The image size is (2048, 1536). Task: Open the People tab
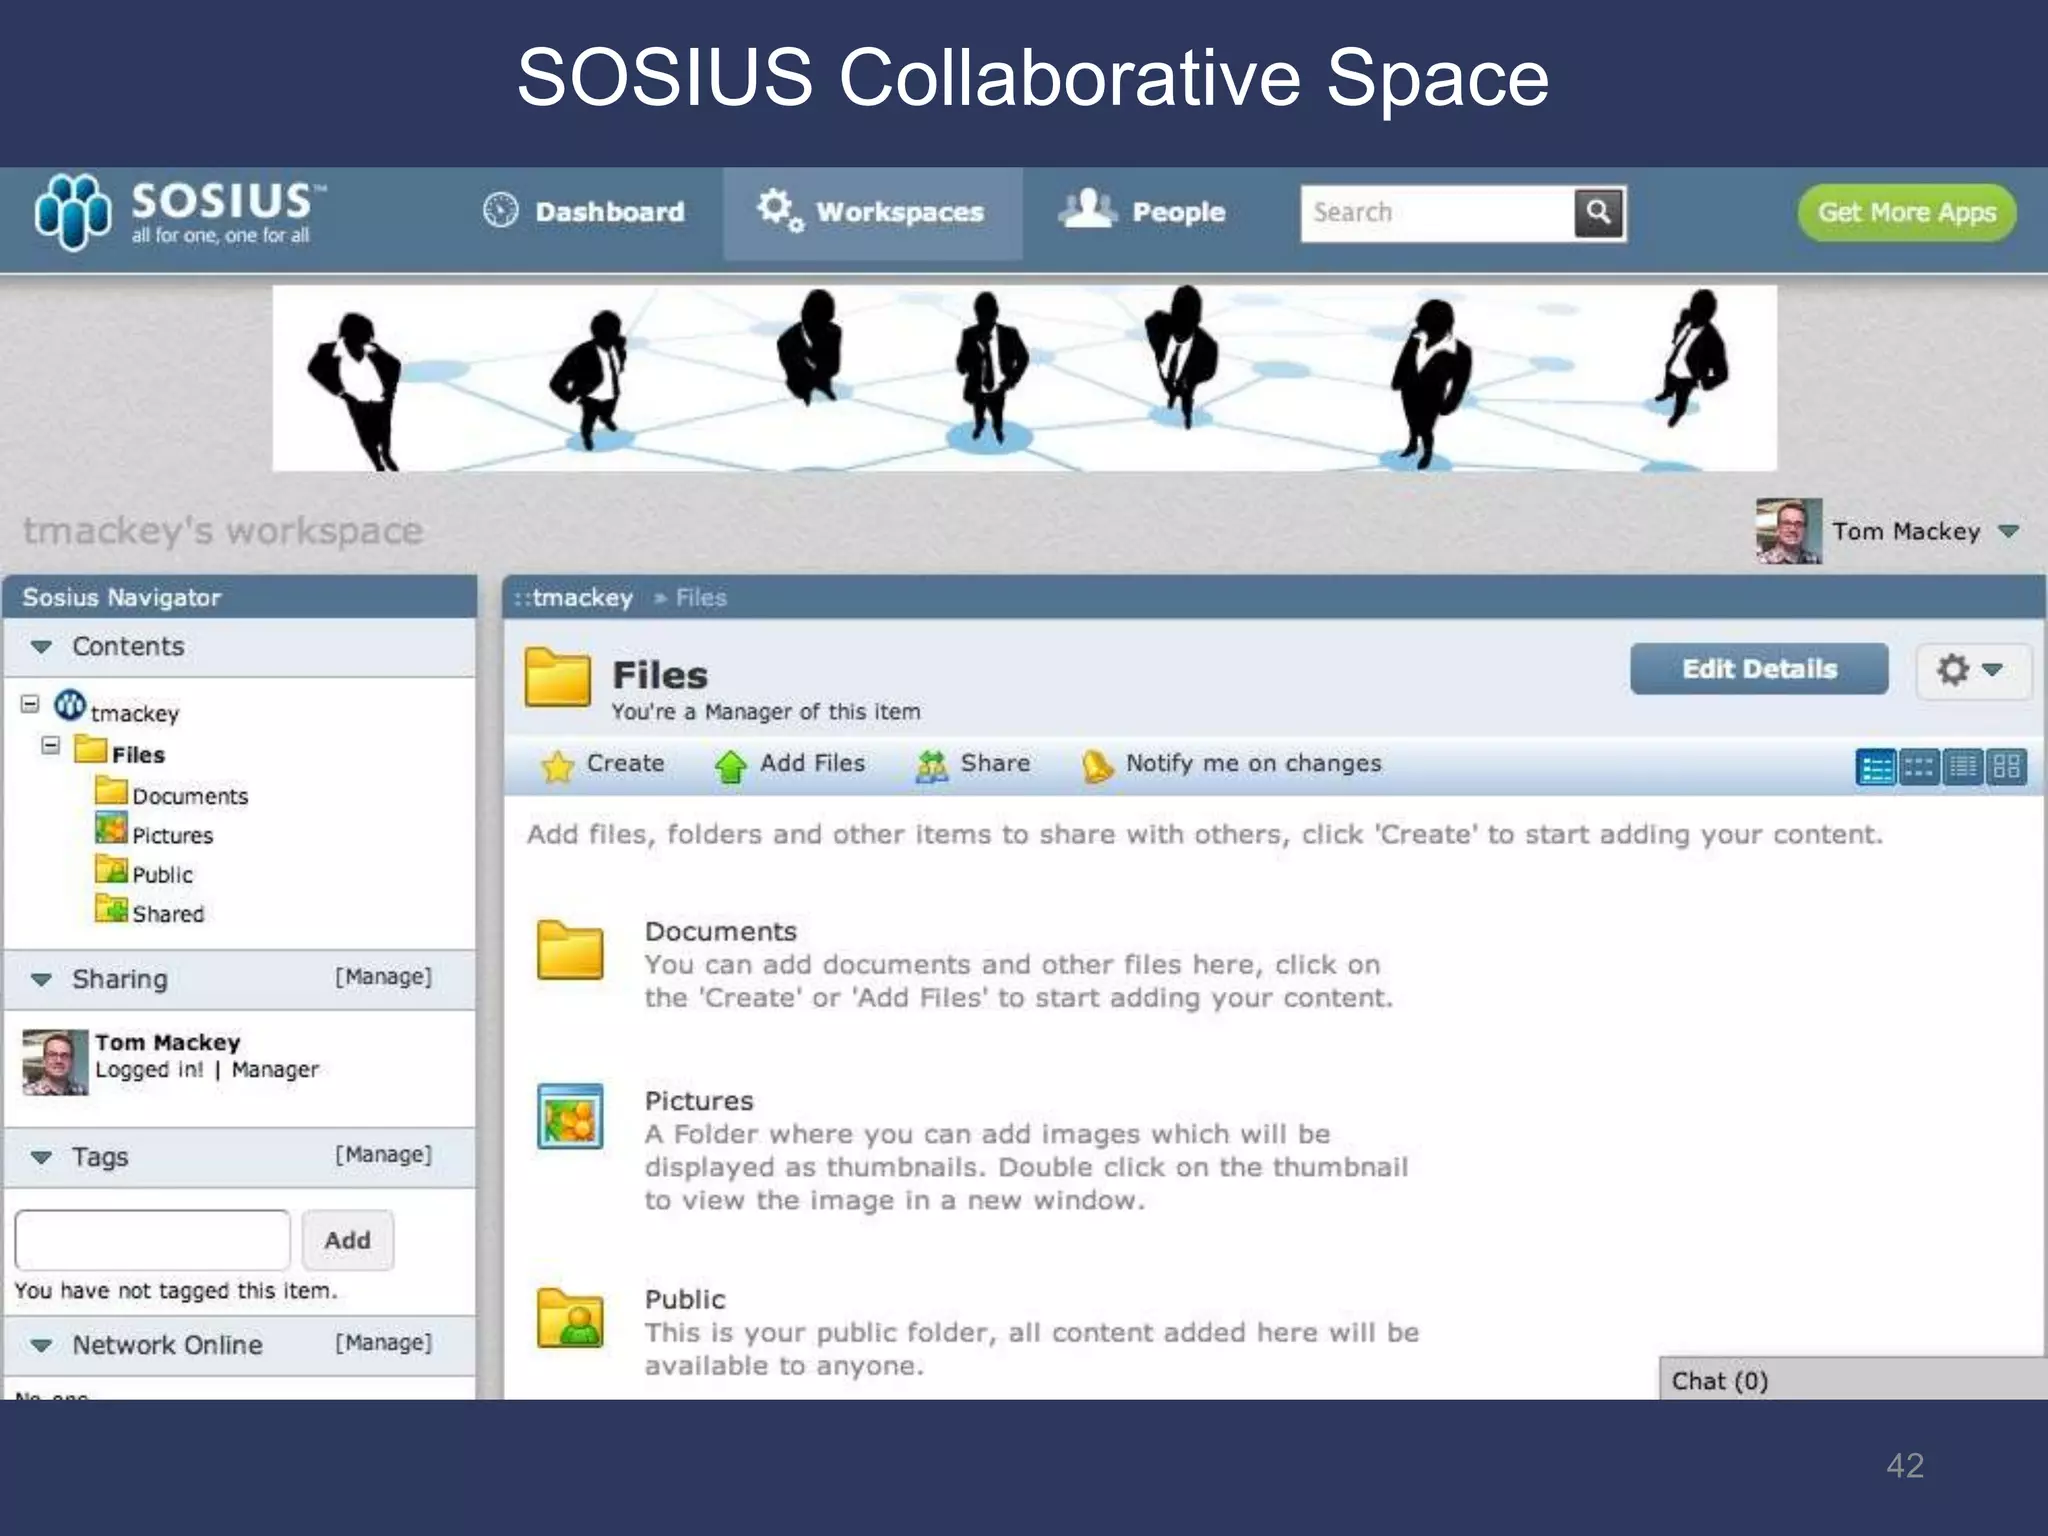[1143, 212]
